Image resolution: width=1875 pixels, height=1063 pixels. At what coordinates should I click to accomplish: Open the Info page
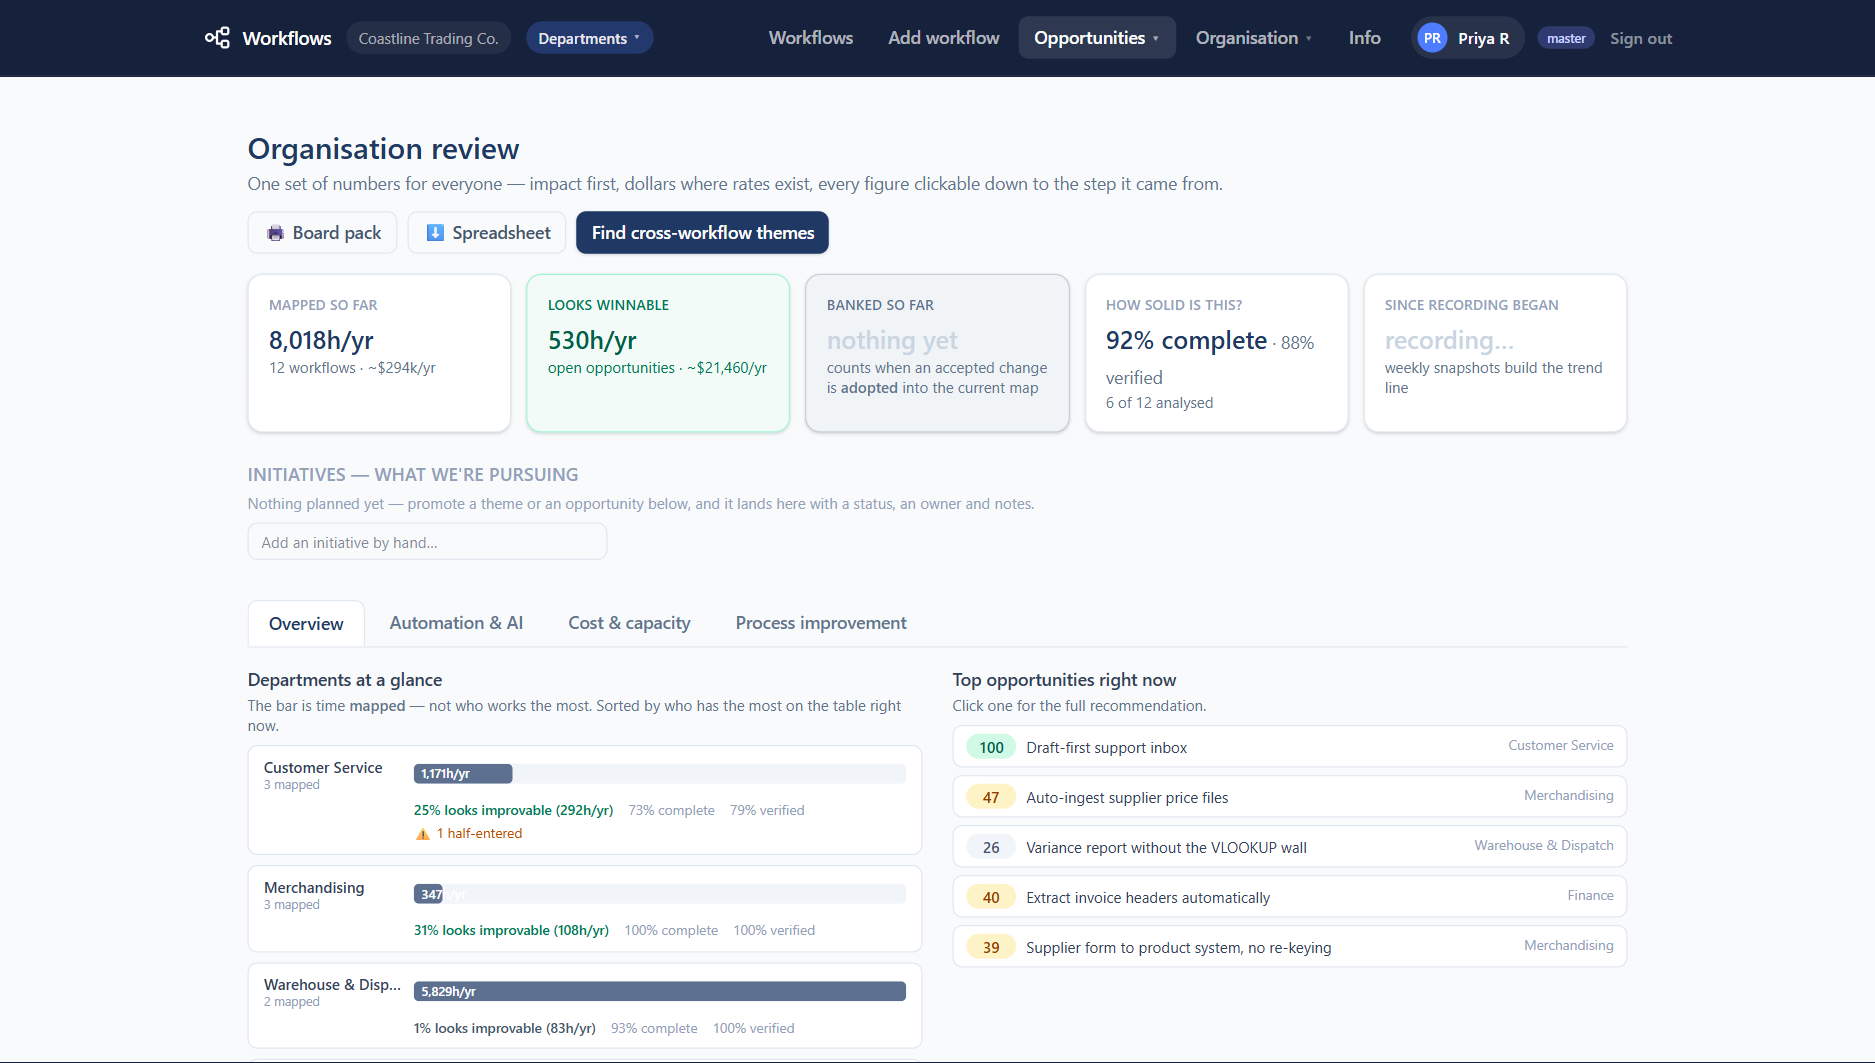[x=1364, y=38]
